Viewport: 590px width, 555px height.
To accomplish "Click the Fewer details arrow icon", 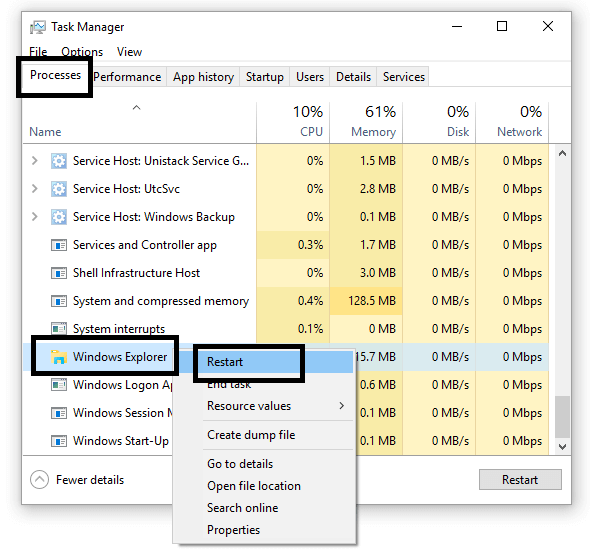I will 39,480.
